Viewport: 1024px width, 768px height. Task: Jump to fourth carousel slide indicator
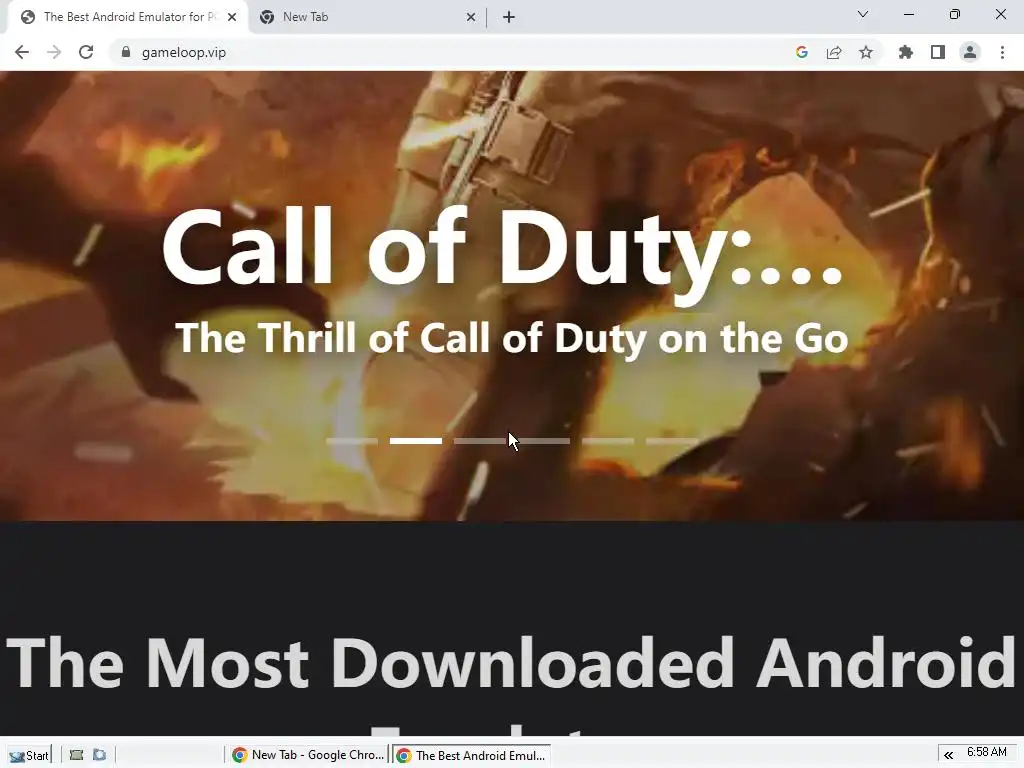point(544,441)
